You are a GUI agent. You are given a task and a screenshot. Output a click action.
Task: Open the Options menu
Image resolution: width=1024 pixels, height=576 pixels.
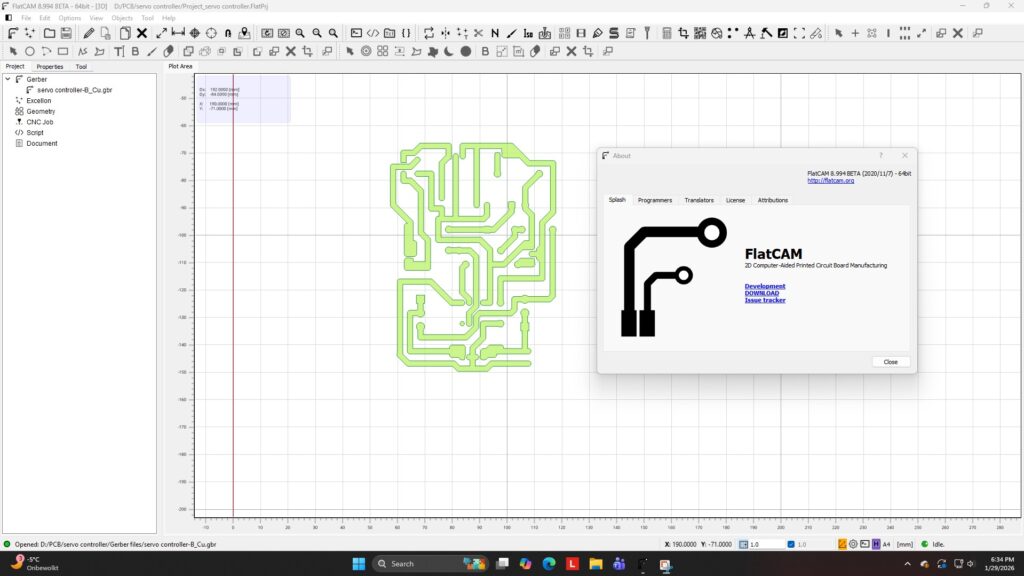(70, 18)
